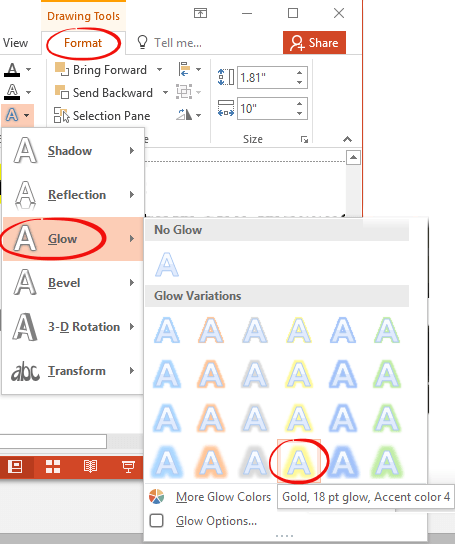
Task: Open More Glow Colors
Action: tap(223, 497)
